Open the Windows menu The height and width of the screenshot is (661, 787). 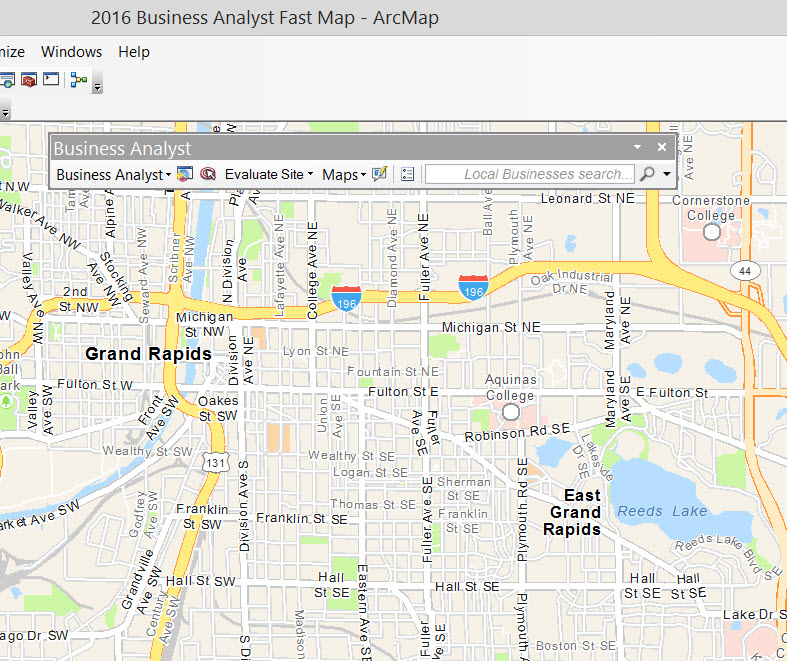(71, 52)
